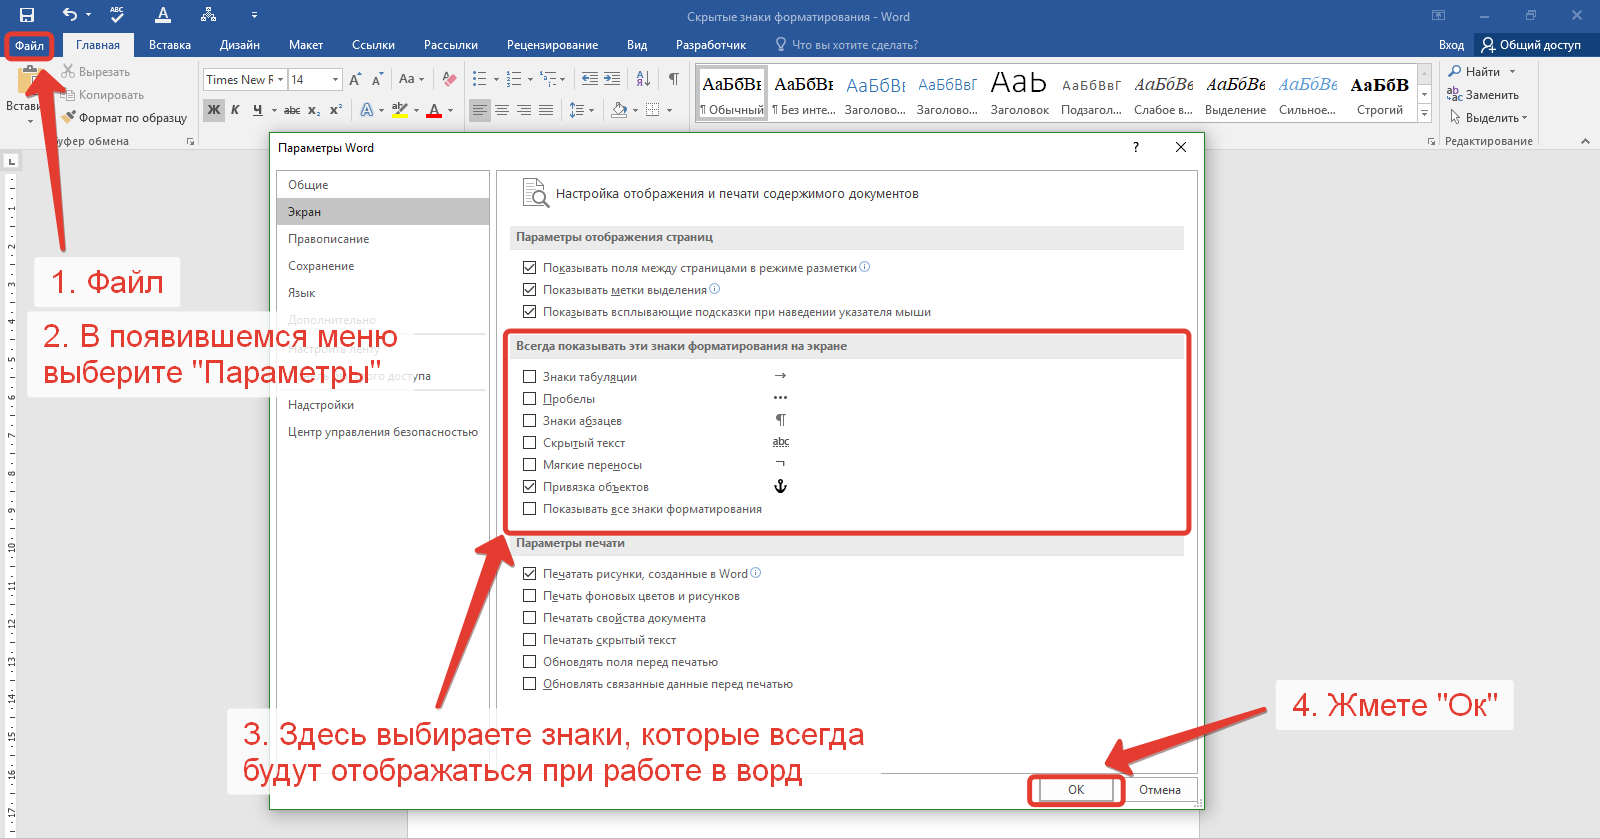The height and width of the screenshot is (839, 1600).
Task: Click Format Painter (Формат по образцу)
Action: (x=124, y=118)
